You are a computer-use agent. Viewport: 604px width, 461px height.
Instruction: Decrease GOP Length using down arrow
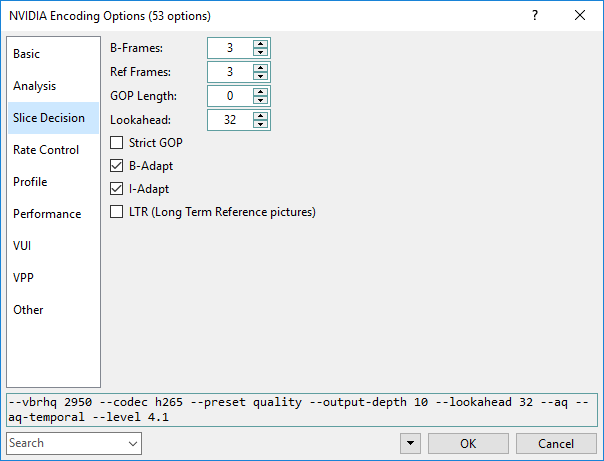[261, 100]
